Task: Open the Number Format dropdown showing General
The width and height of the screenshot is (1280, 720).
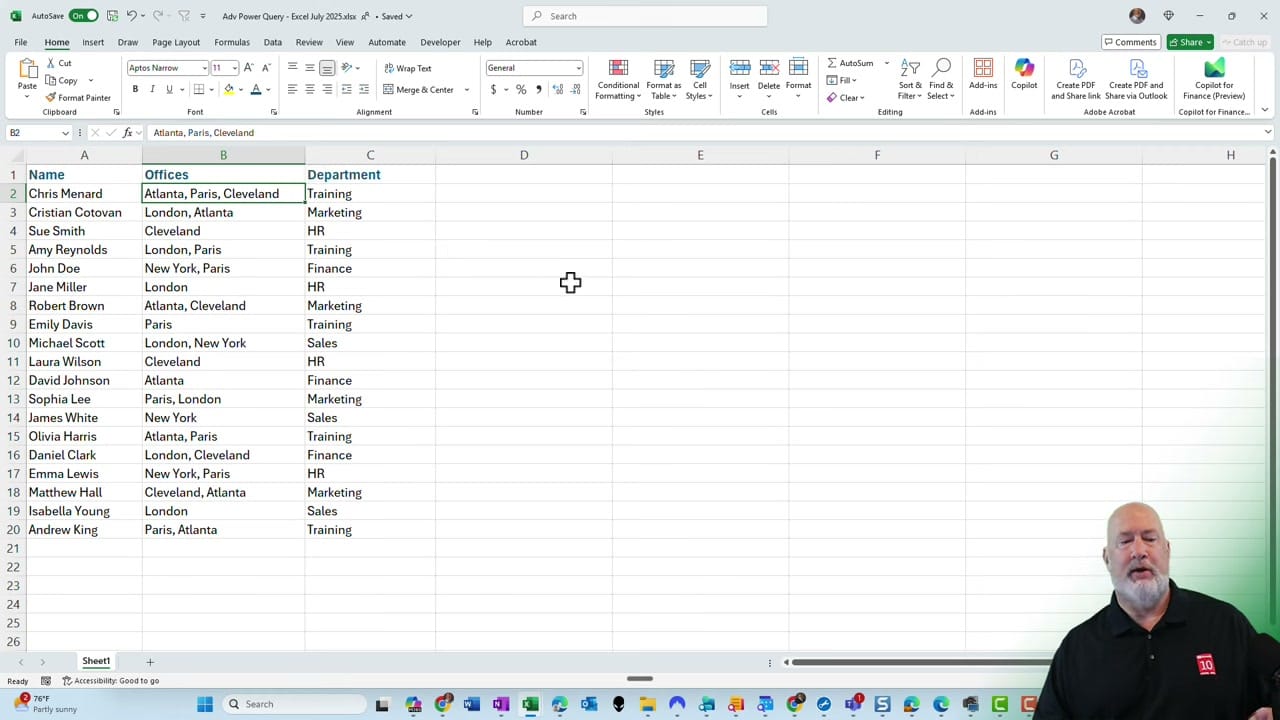Action: 533,67
